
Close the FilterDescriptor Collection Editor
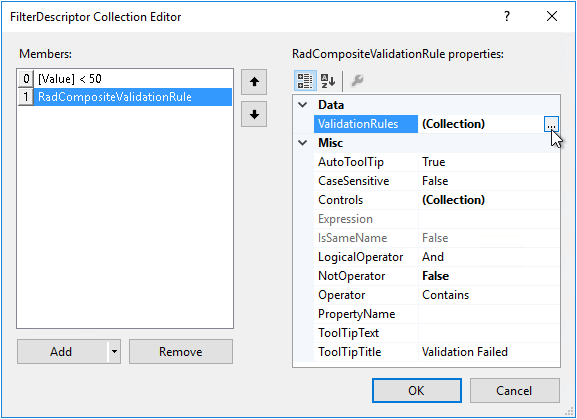coord(552,16)
